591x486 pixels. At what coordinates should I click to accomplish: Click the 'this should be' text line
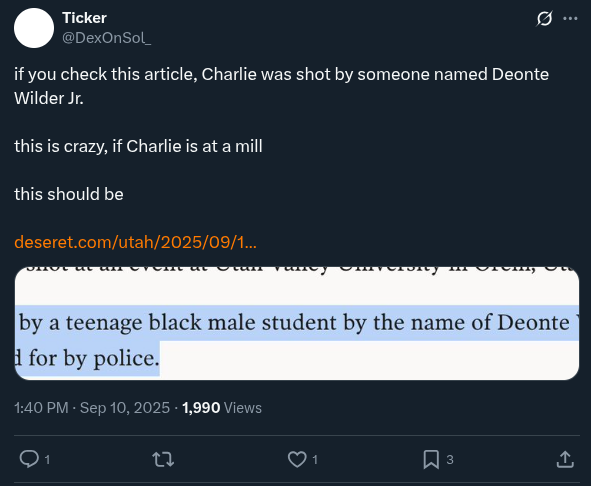pos(69,194)
